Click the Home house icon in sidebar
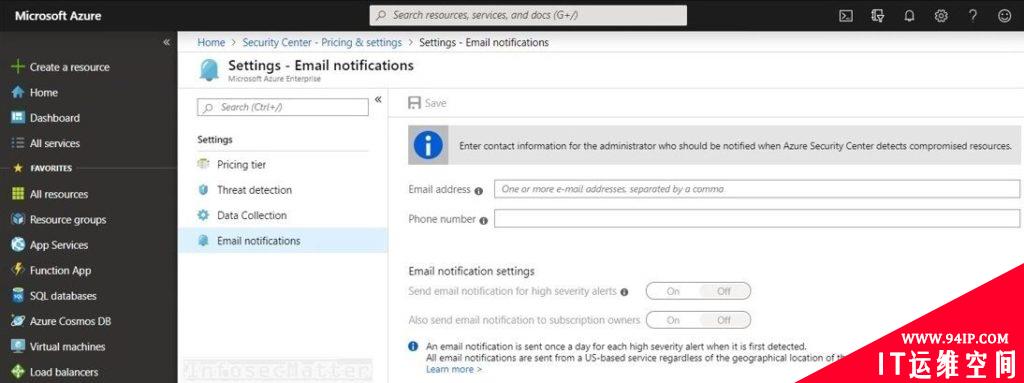1024x383 pixels. [x=18, y=92]
